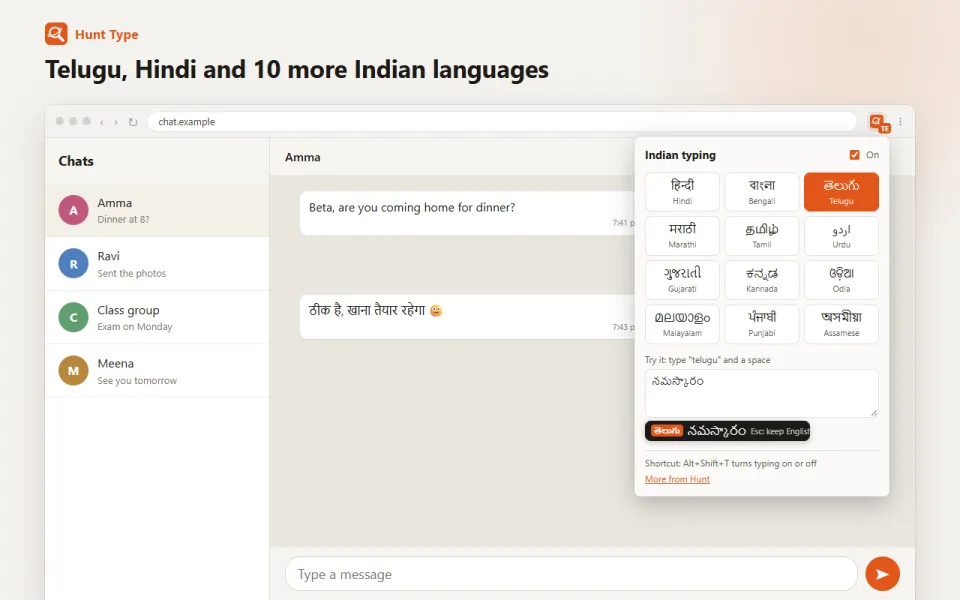Viewport: 960px width, 600px height.
Task: Open the More from Hunt link
Action: pyautogui.click(x=677, y=479)
